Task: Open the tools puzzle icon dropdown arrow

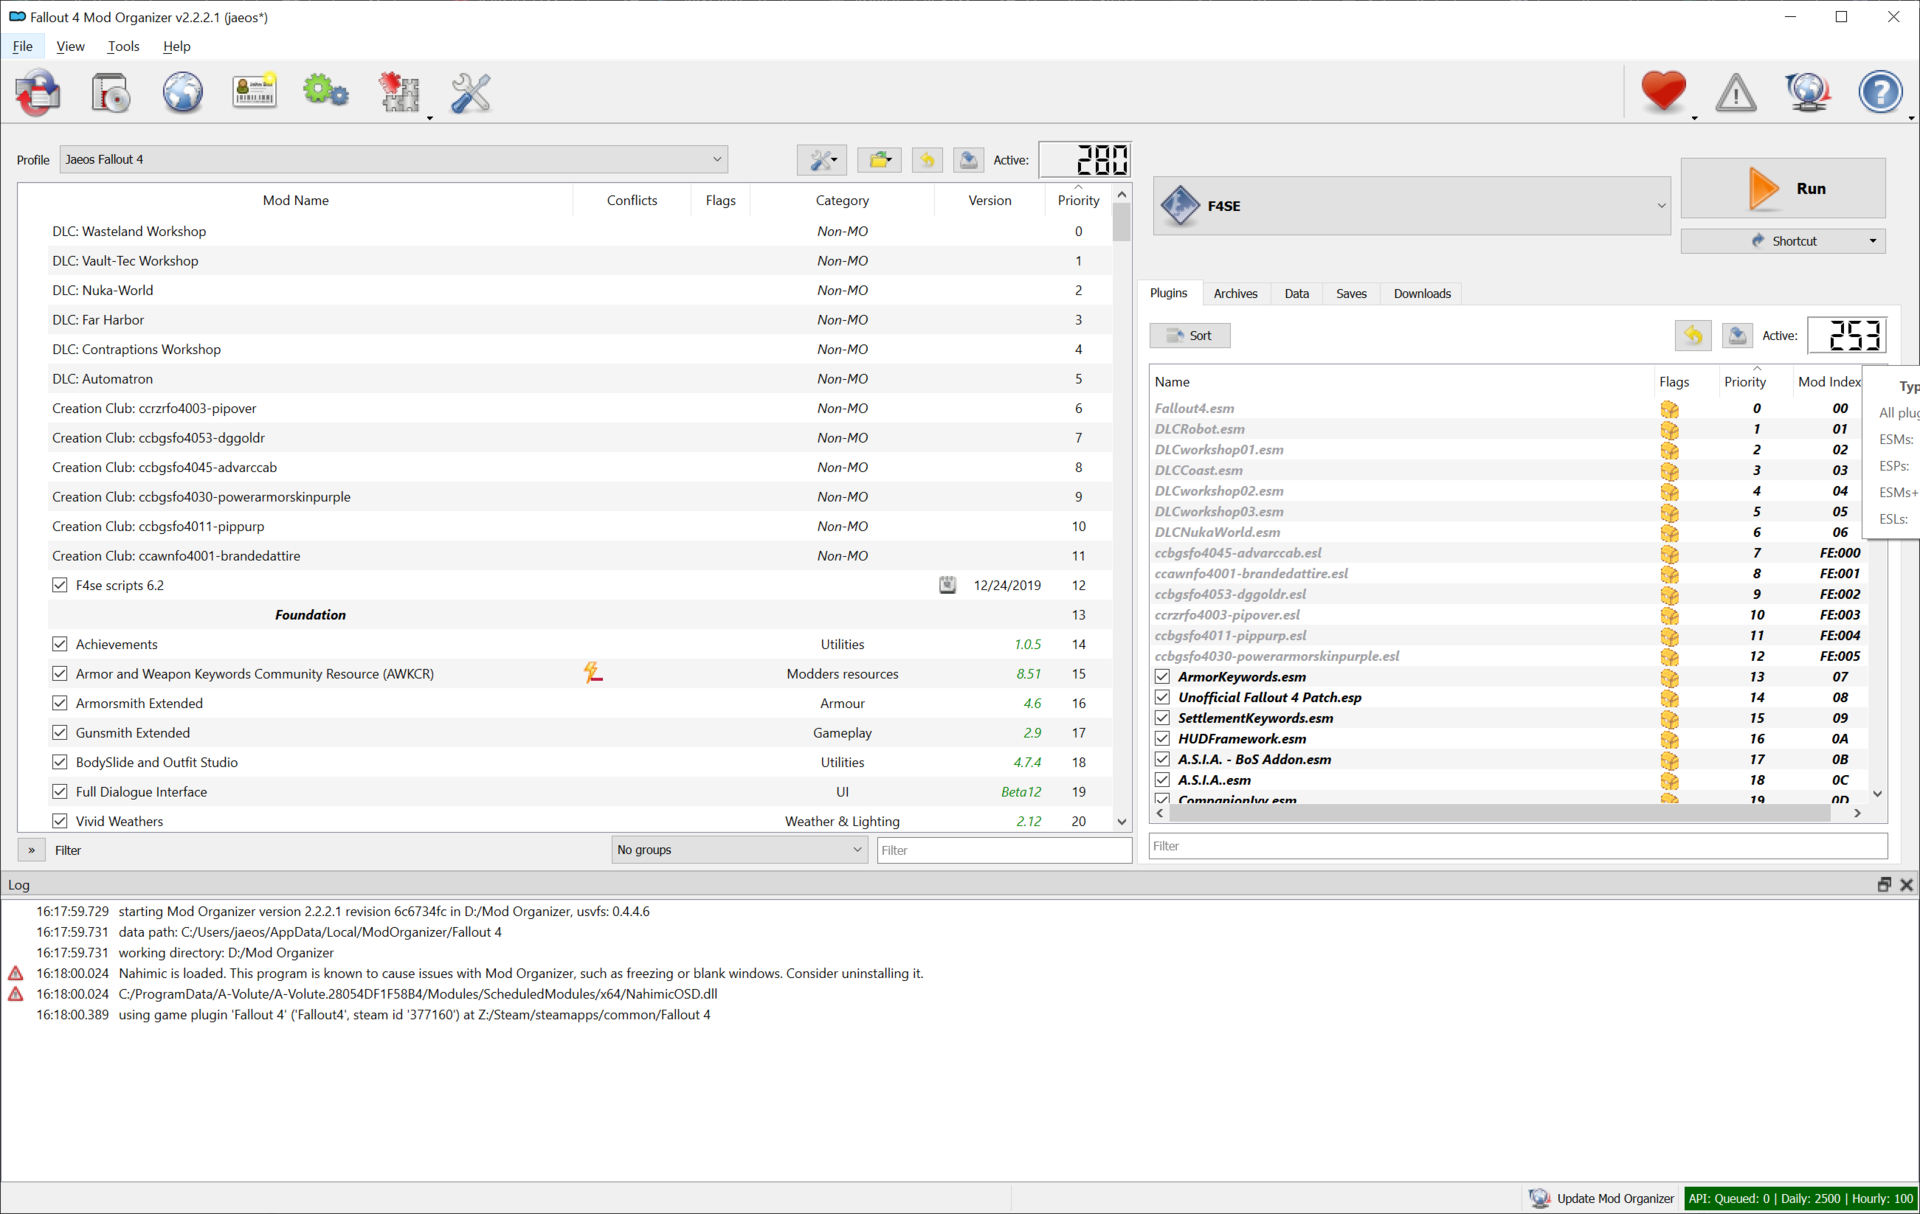Action: point(430,117)
